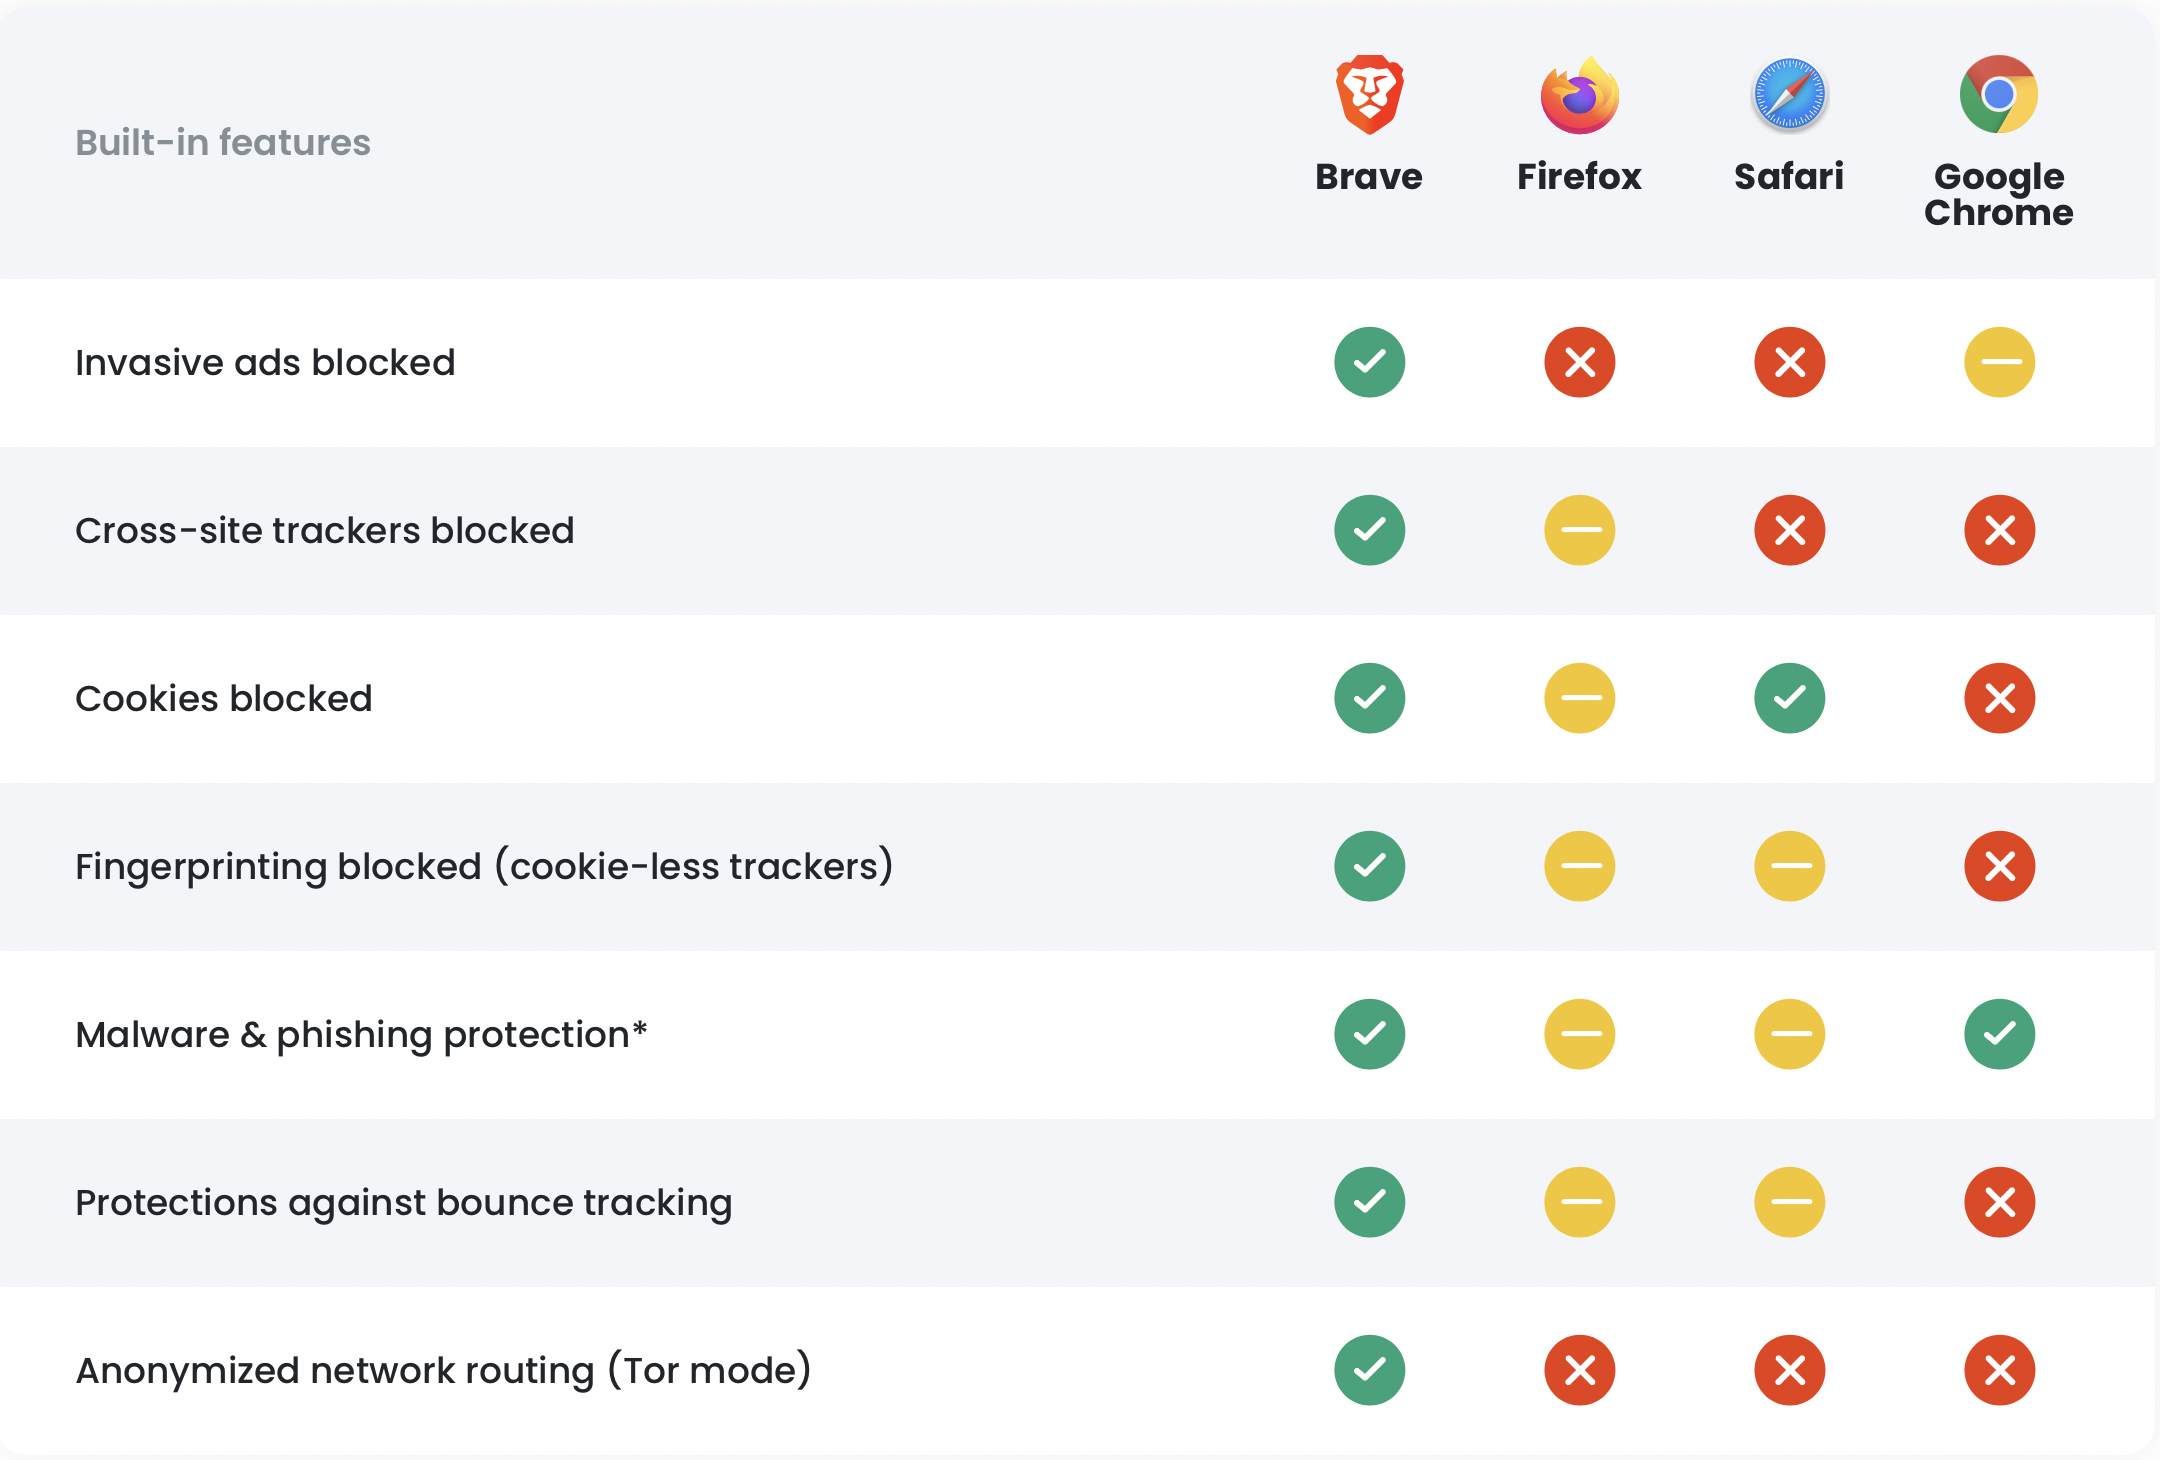Select the Malware & phishing protection row label
The width and height of the screenshot is (2160, 1460).
361,1034
